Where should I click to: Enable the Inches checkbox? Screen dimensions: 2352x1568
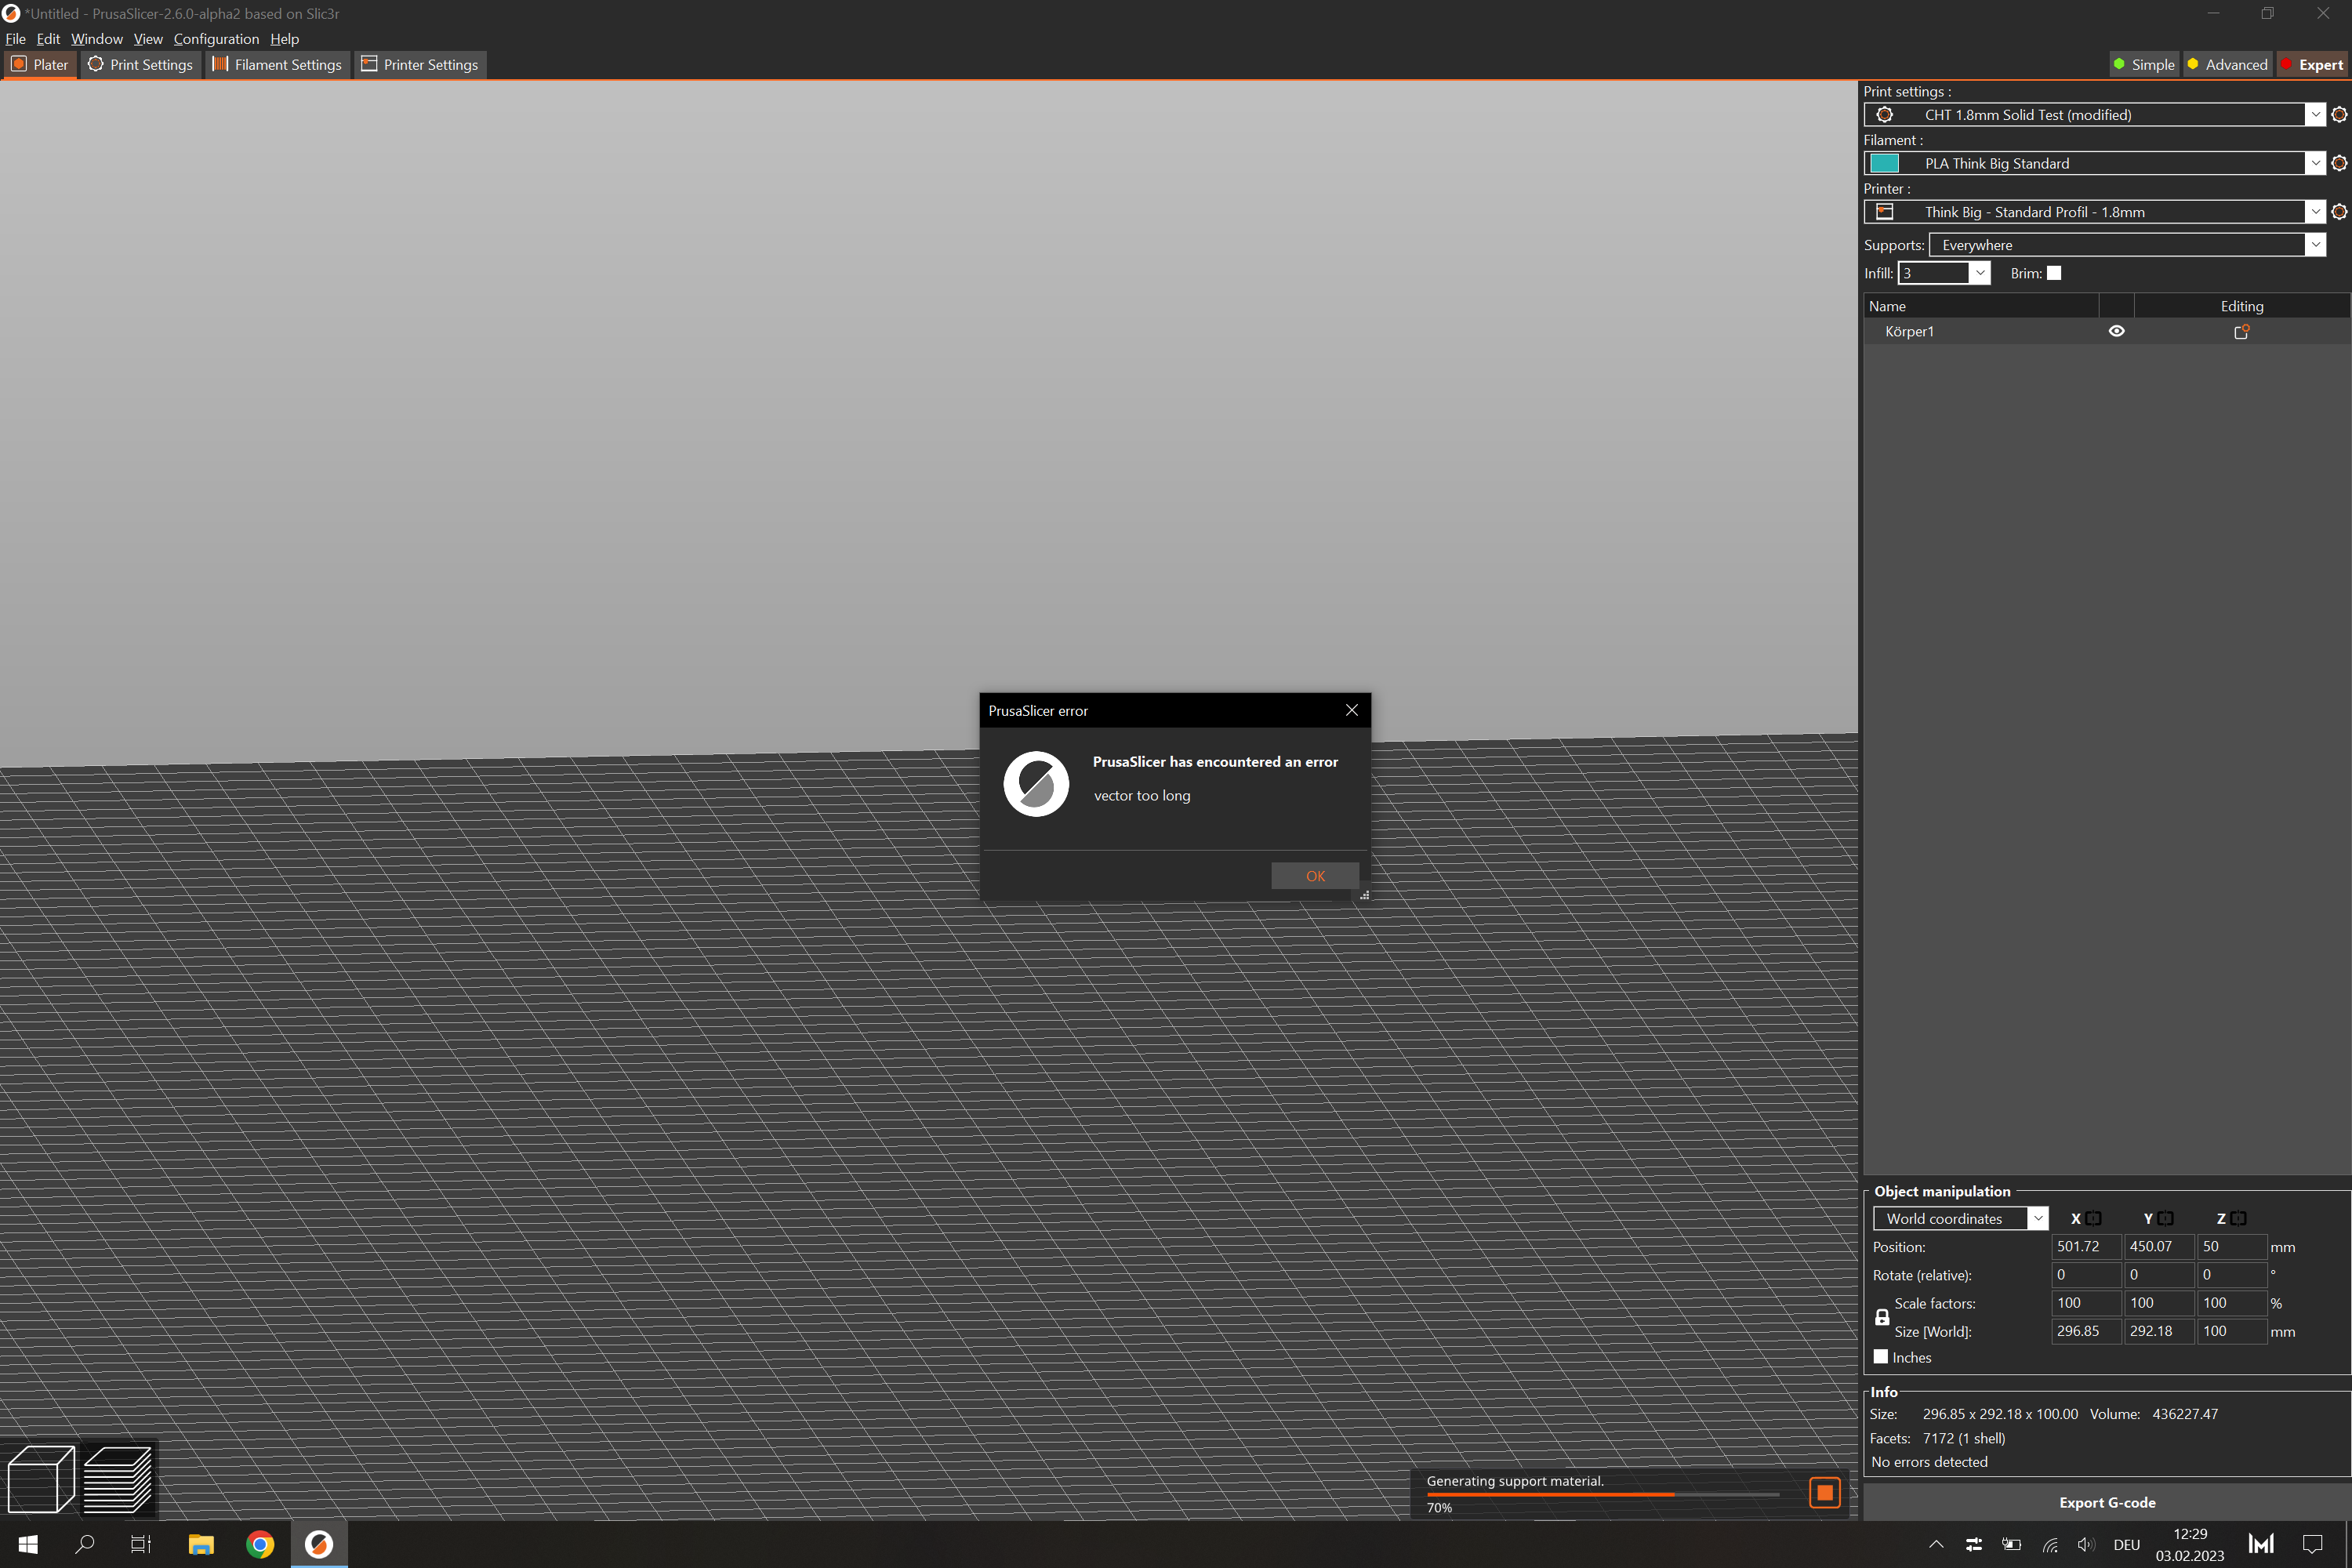[x=1880, y=1357]
